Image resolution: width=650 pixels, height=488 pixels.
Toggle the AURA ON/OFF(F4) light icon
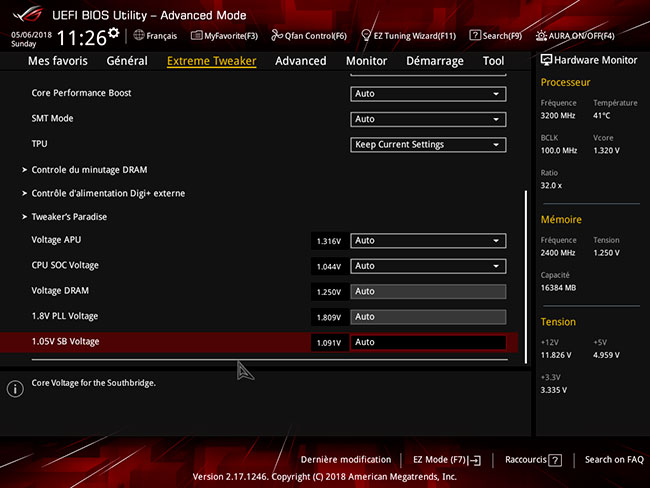(541, 36)
